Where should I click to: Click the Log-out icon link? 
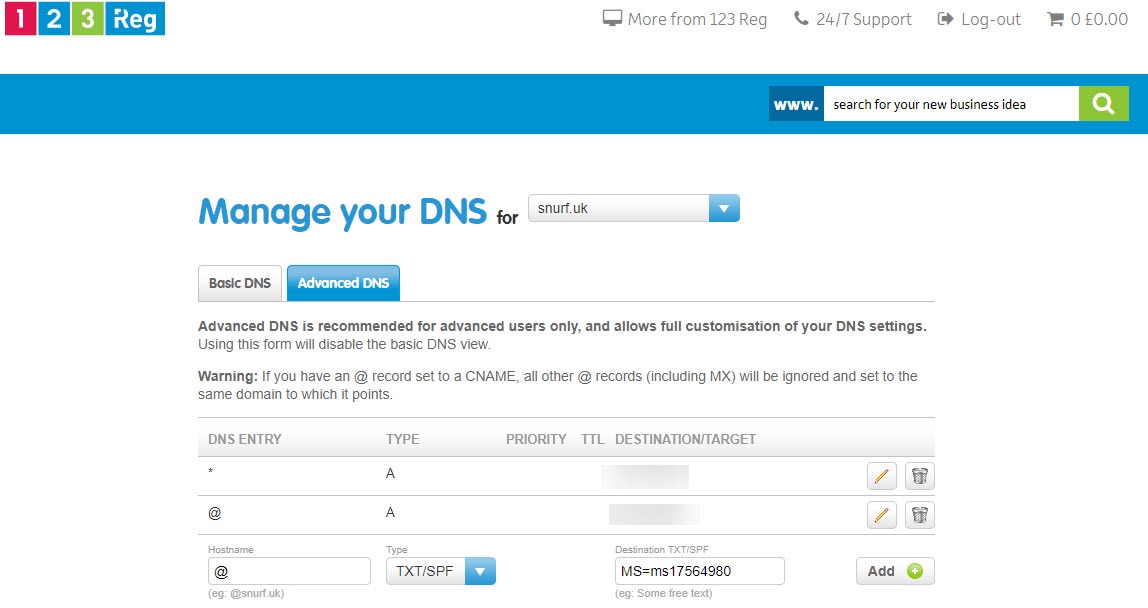pos(946,19)
